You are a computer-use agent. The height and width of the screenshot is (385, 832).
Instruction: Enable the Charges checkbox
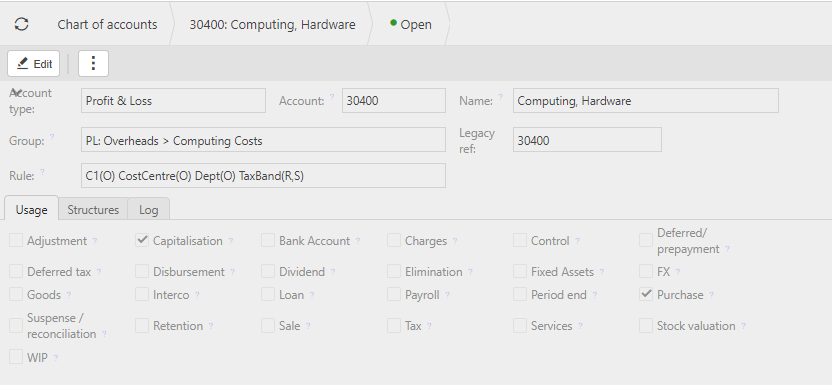pos(394,240)
